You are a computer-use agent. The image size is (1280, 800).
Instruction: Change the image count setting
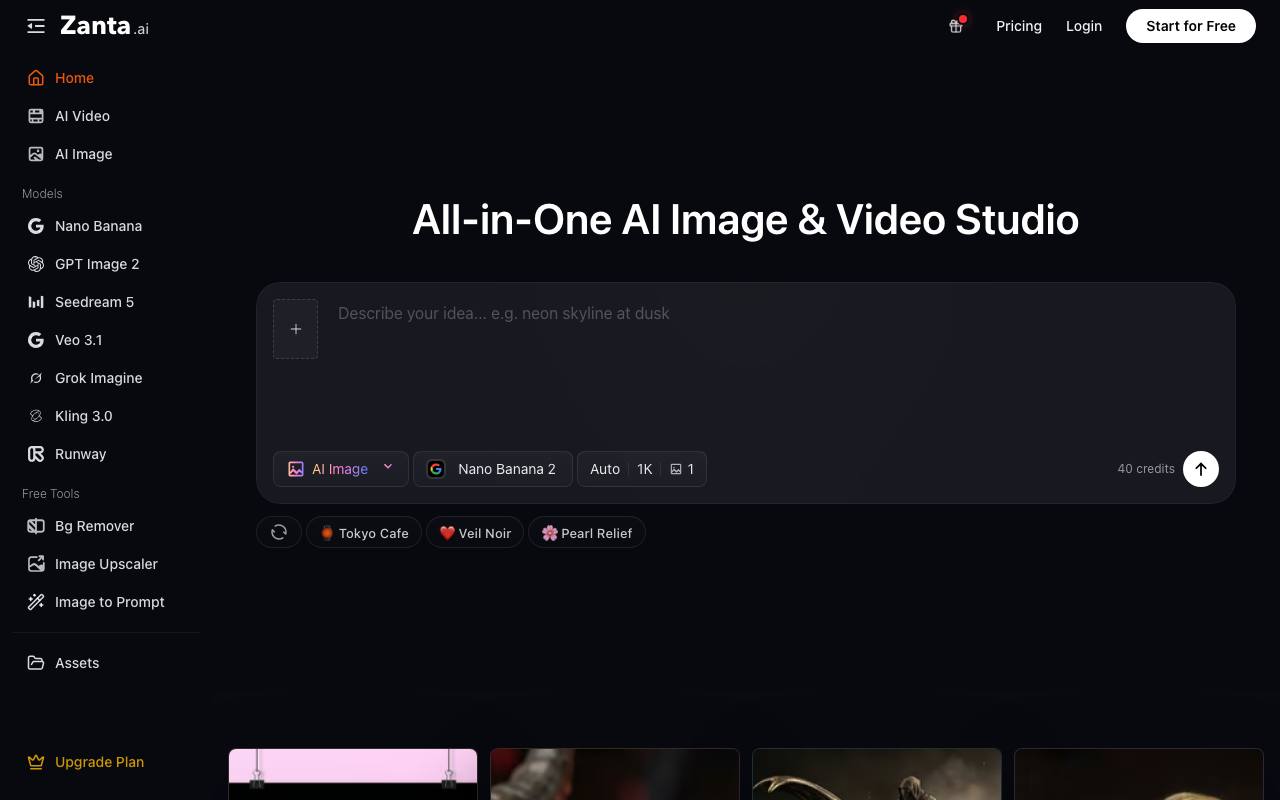[682, 469]
